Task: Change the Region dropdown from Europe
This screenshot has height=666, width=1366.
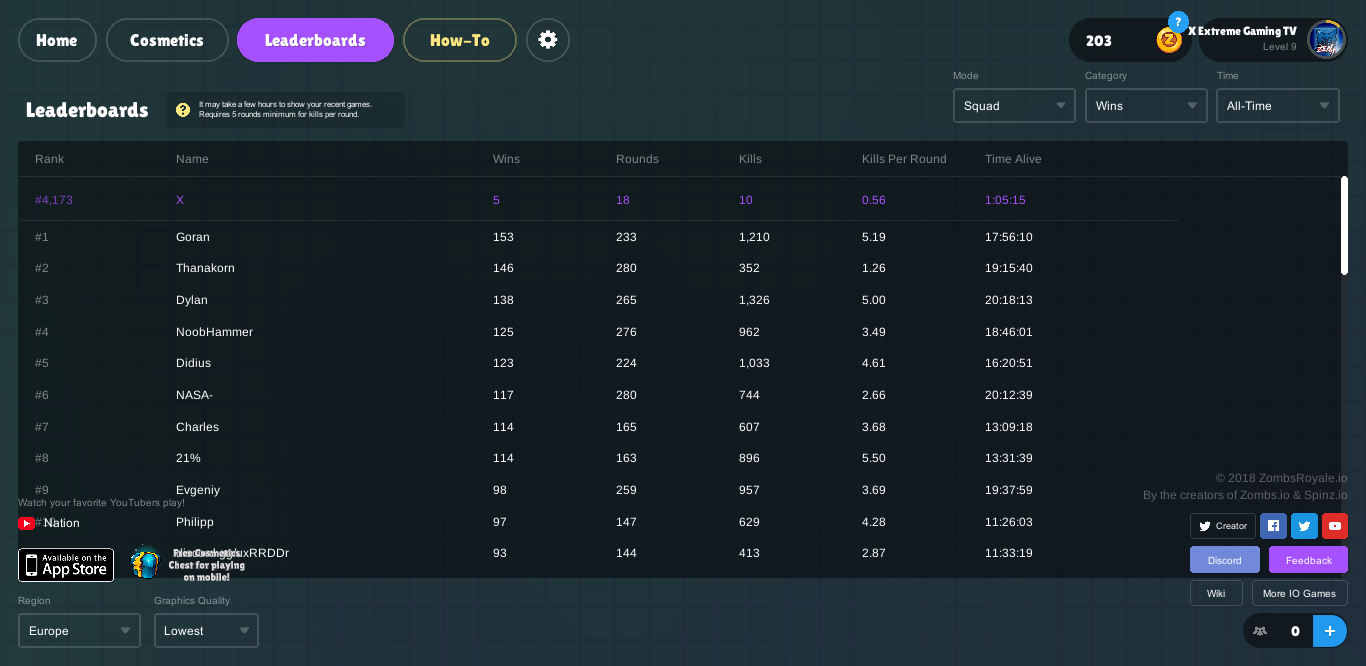Action: pos(78,631)
